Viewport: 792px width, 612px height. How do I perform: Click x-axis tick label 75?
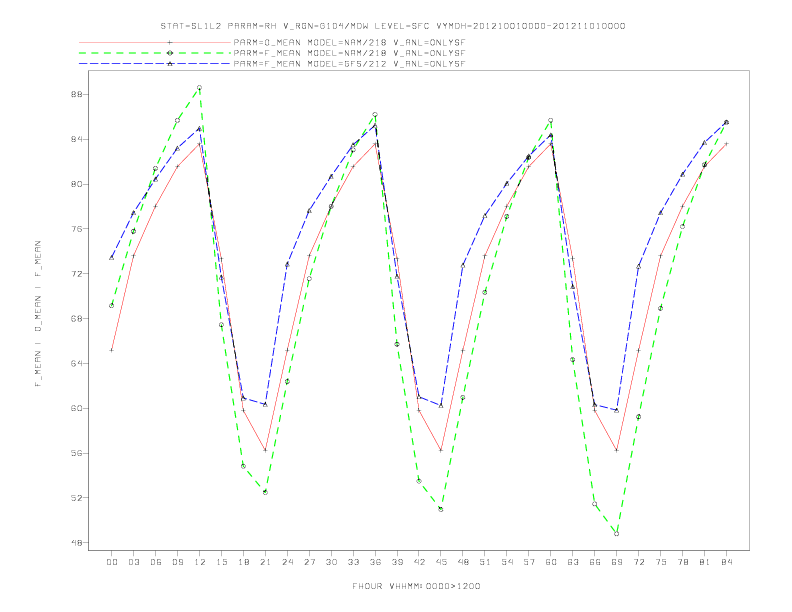pyautogui.click(x=661, y=562)
